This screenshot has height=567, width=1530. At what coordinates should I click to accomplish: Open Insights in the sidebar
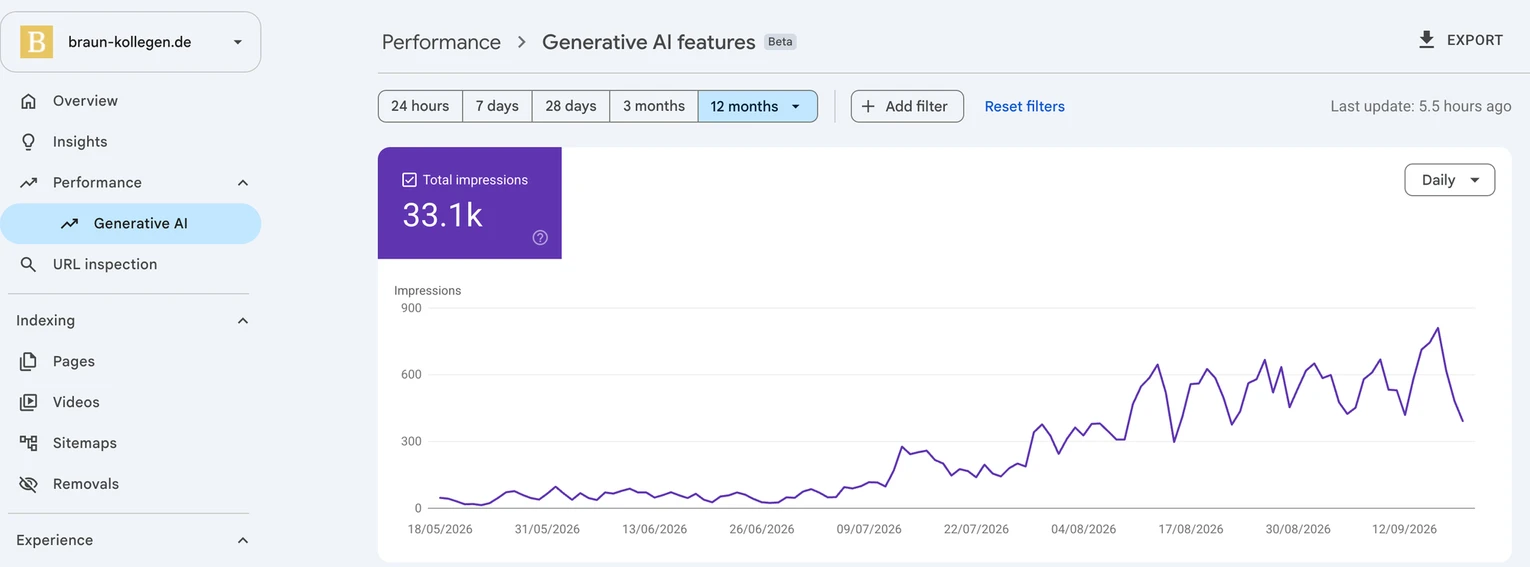click(130, 142)
